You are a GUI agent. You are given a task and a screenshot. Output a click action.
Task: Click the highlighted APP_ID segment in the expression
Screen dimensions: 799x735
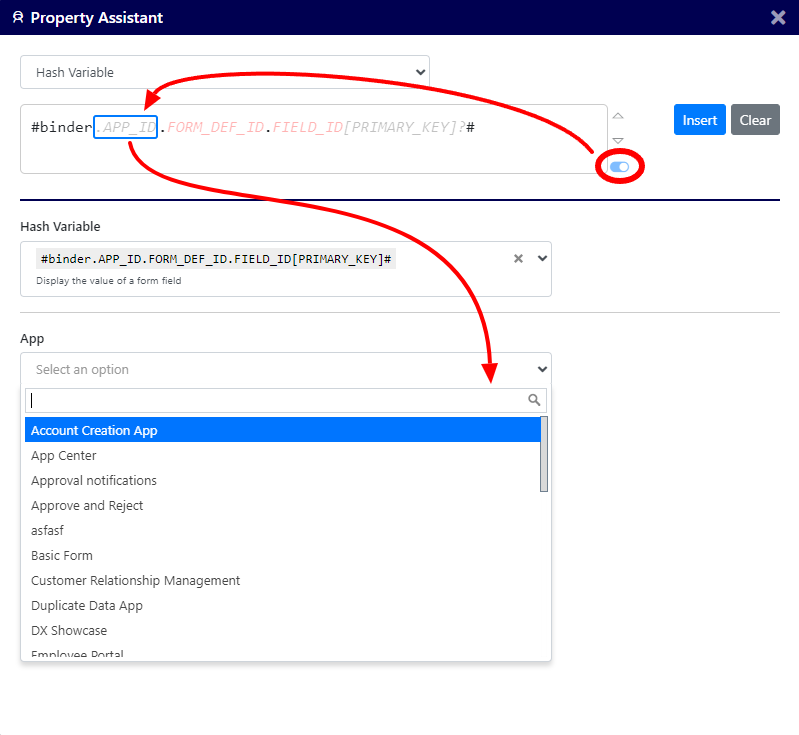(x=125, y=128)
